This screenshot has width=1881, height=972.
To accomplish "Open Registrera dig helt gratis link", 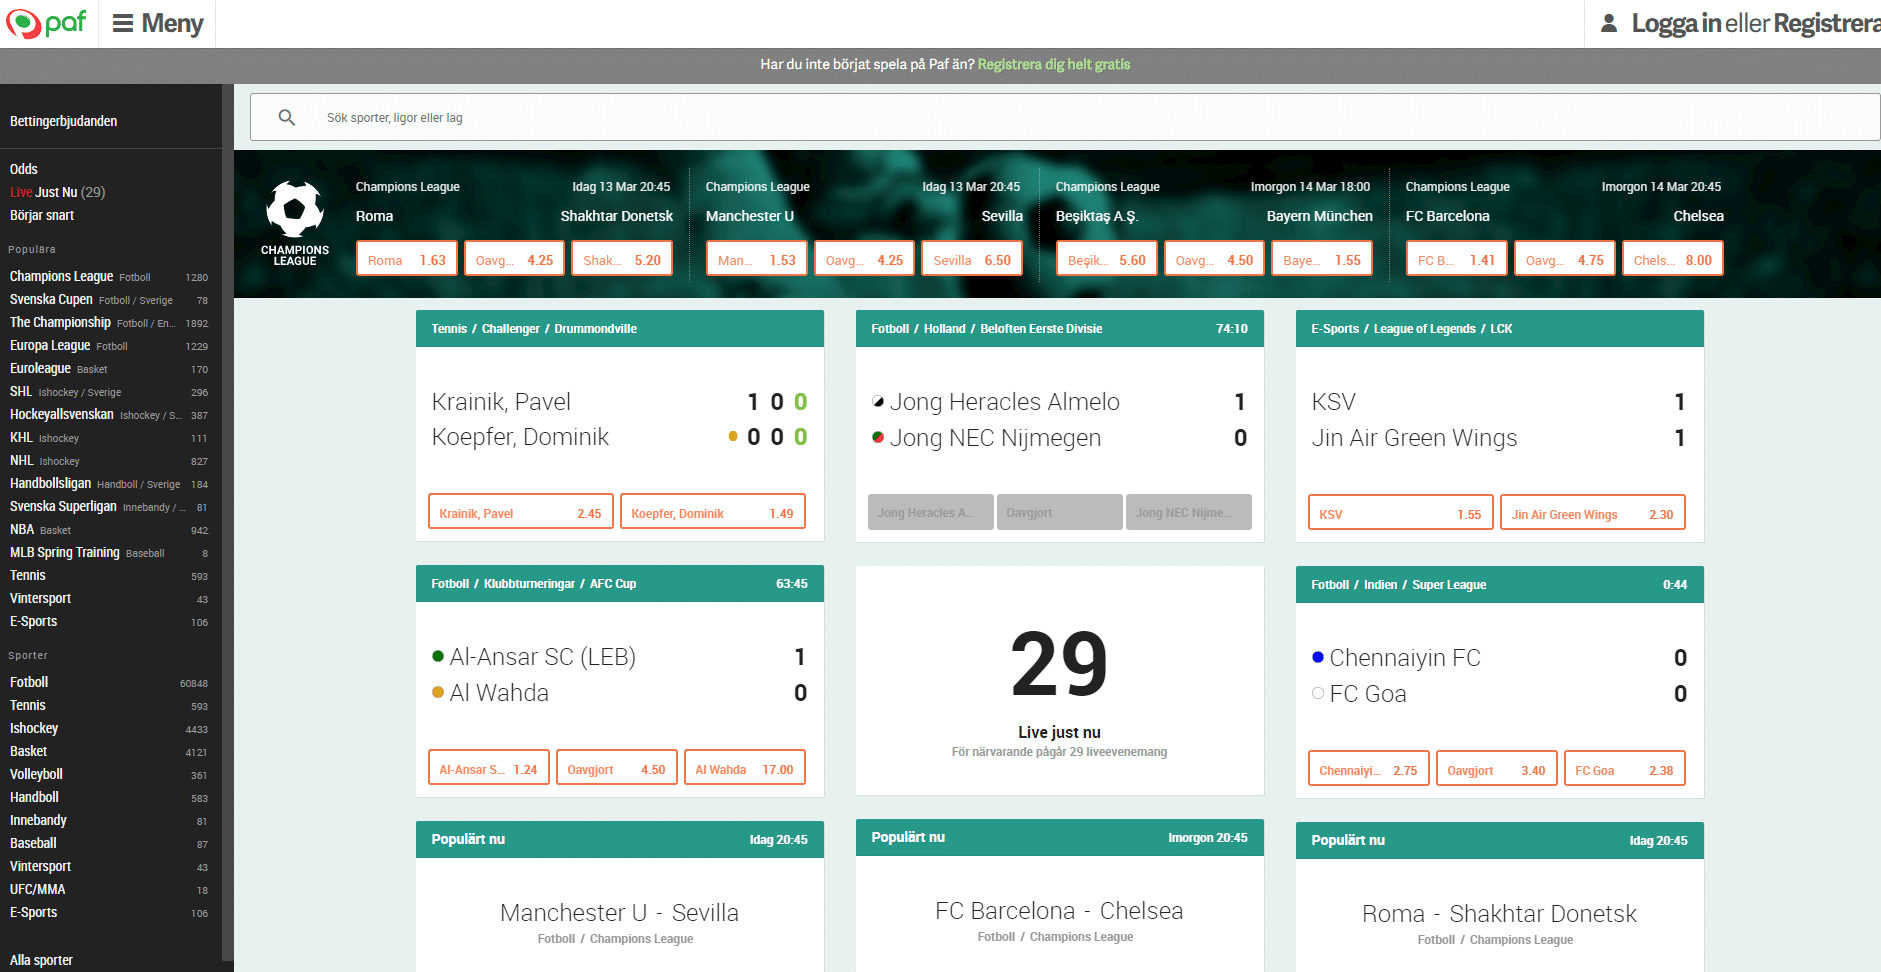I will [x=1053, y=64].
